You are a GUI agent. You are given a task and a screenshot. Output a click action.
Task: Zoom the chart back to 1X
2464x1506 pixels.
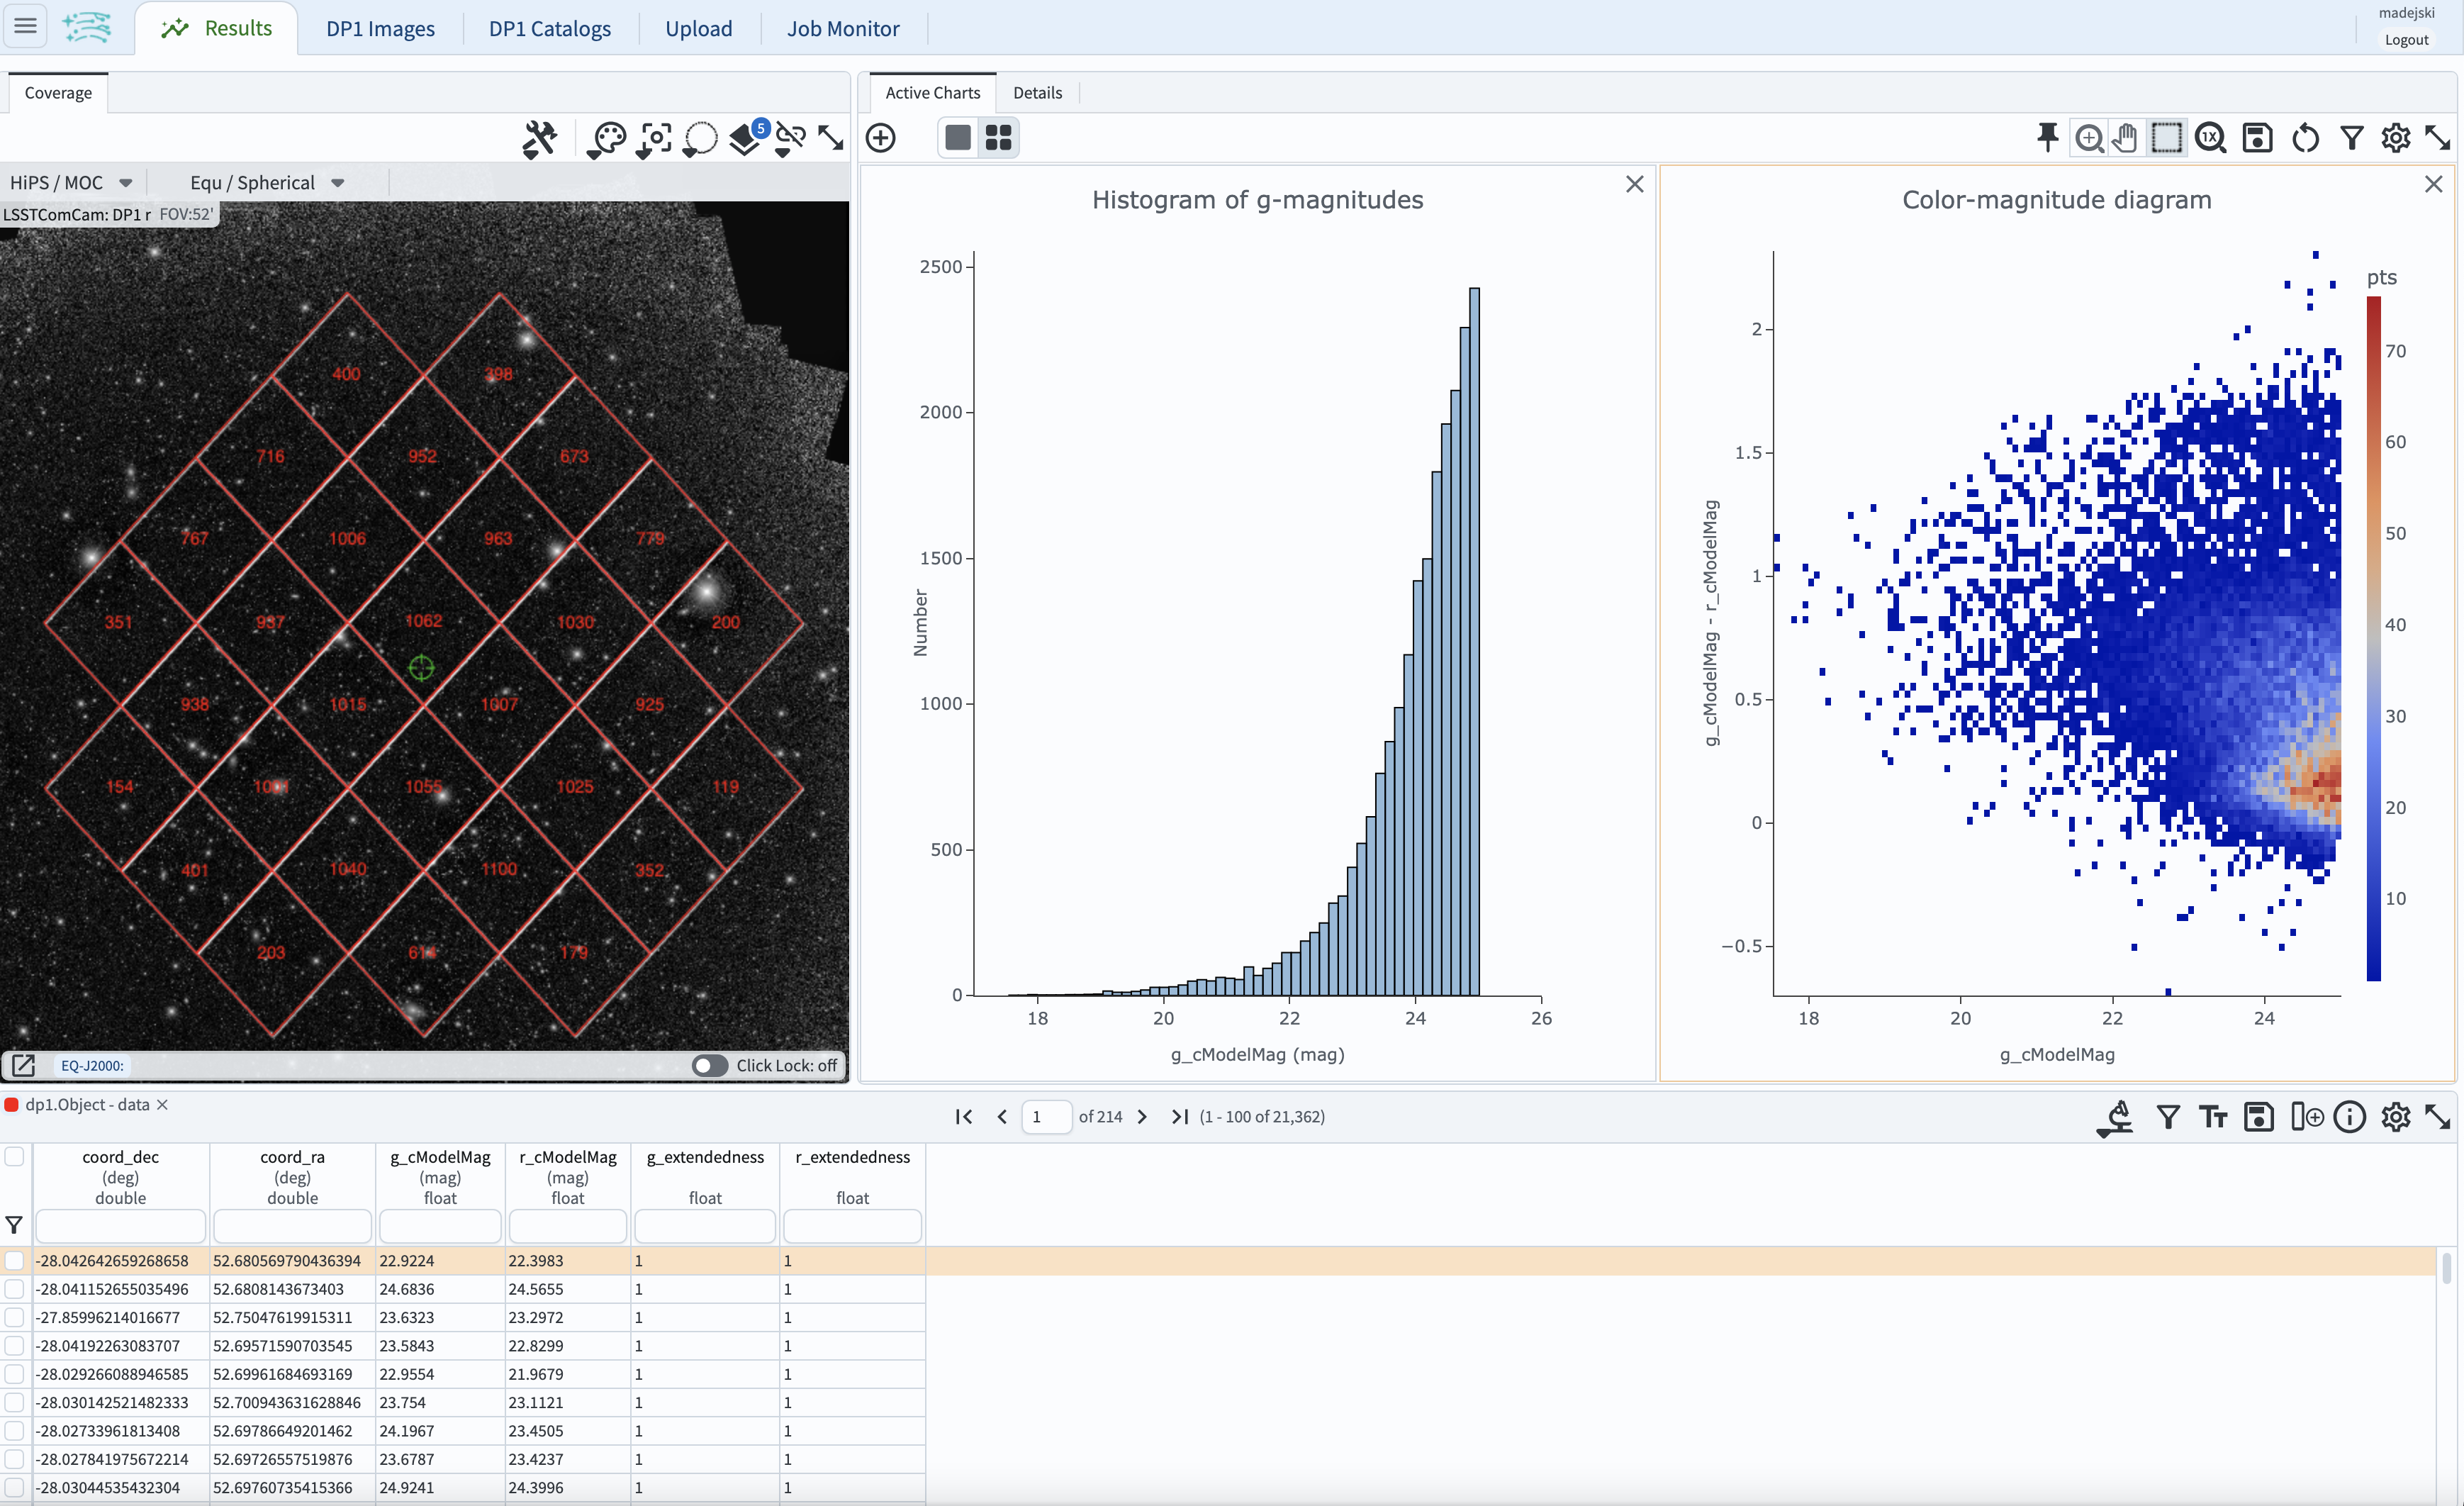pos(2211,138)
